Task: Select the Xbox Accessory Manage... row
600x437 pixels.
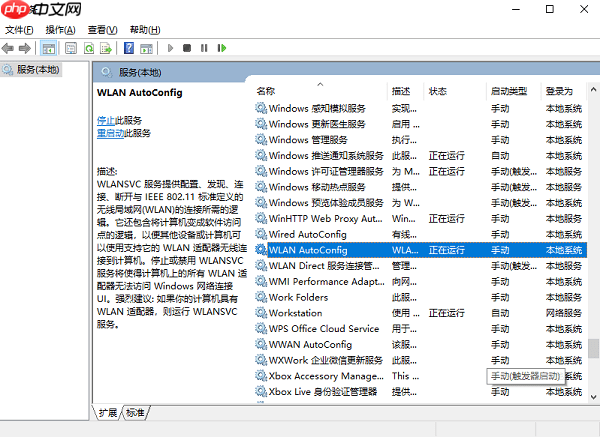Action: 419,376
